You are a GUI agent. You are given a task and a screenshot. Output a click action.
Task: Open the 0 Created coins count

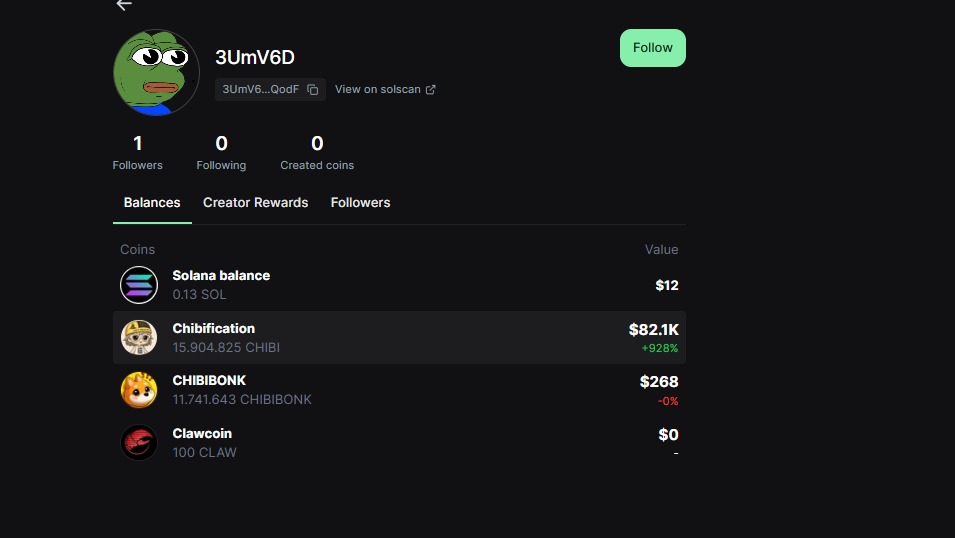317,153
